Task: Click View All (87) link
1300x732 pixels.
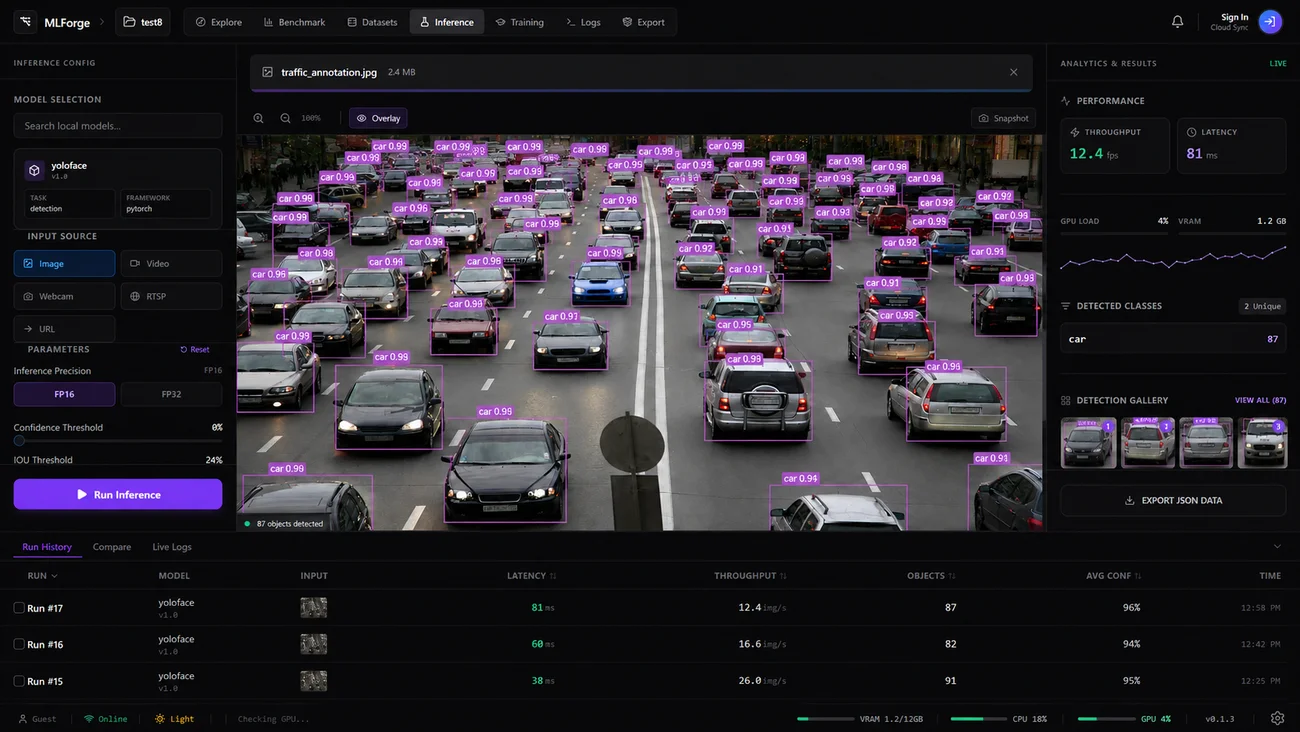Action: tap(1260, 400)
